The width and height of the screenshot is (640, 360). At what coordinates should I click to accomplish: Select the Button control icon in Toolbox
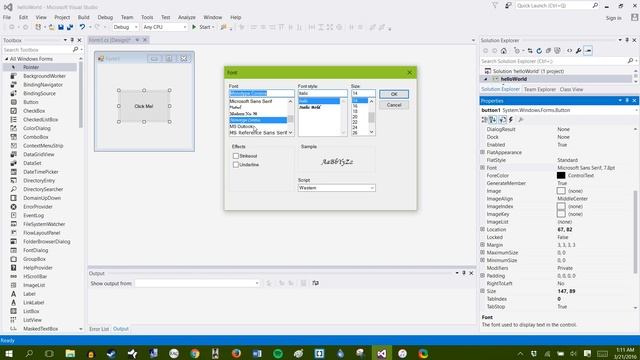13,102
